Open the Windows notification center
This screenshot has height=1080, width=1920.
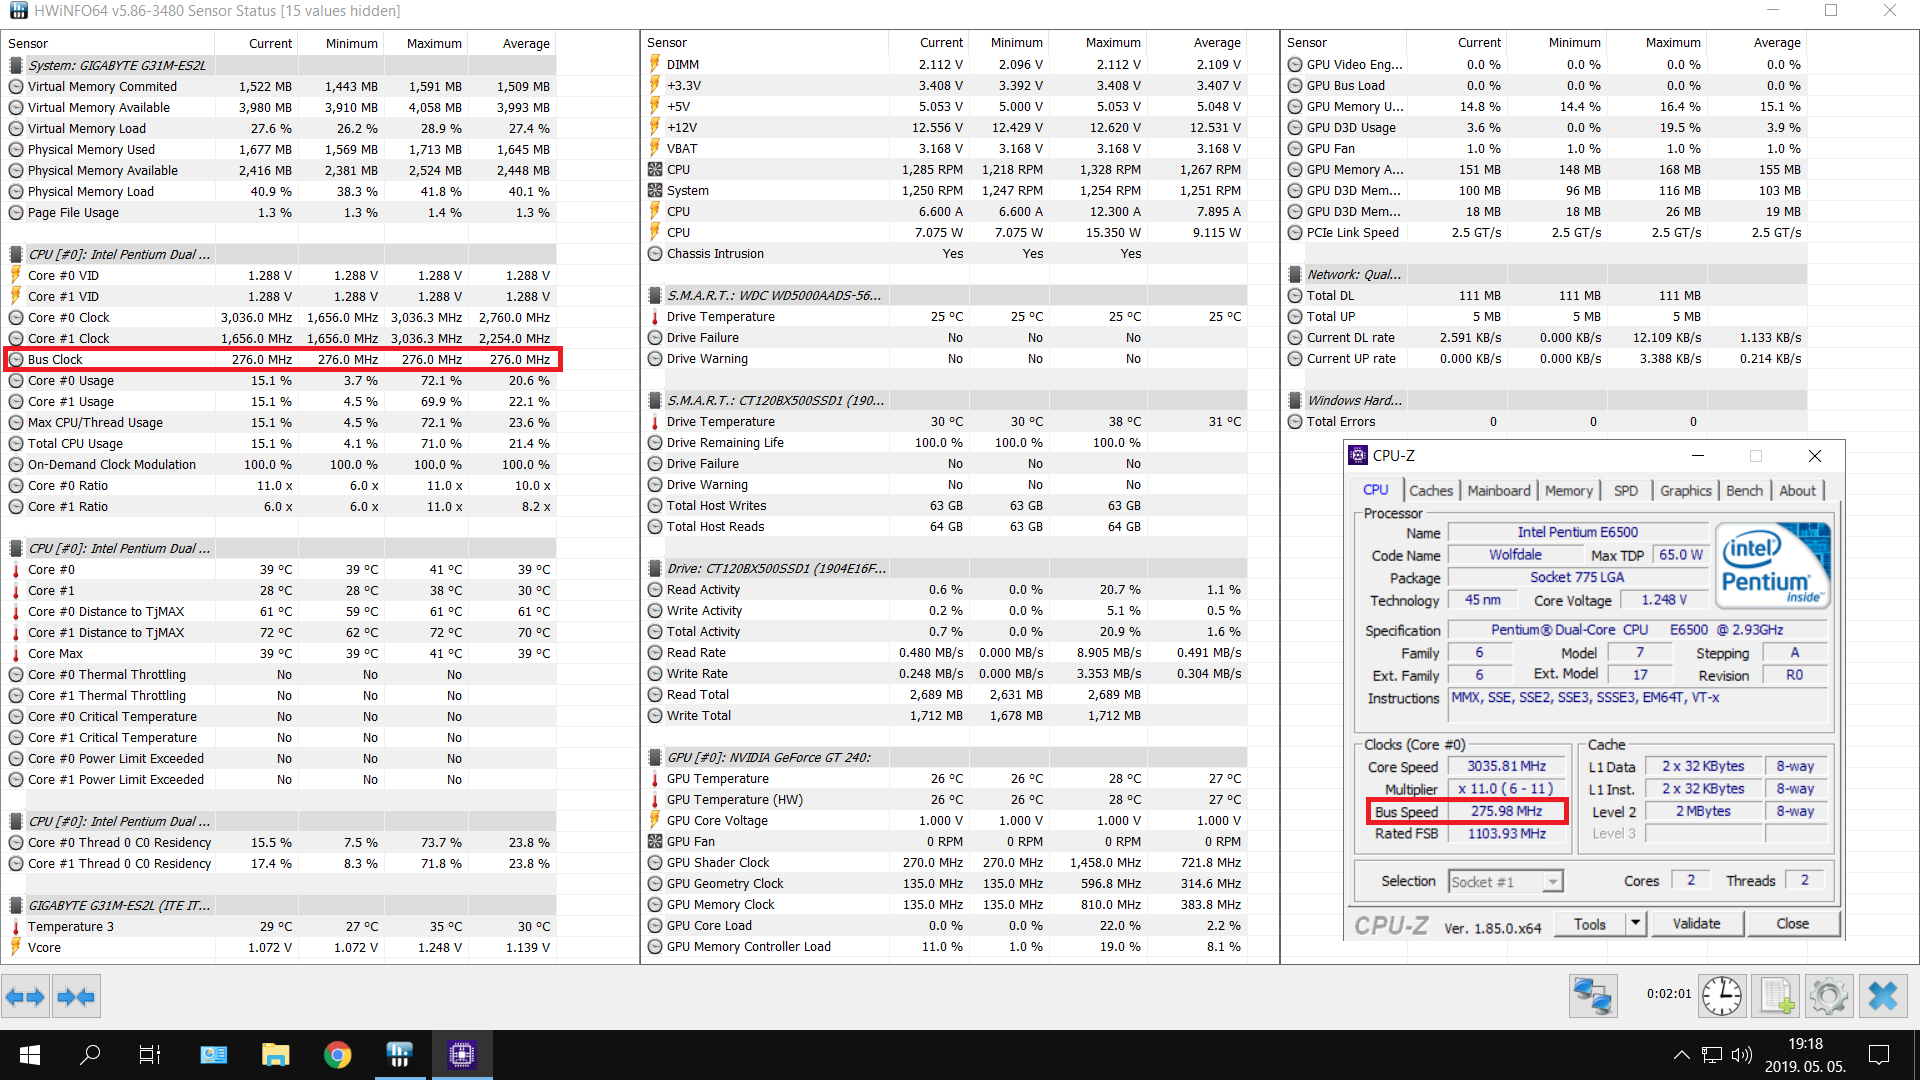coord(1879,1055)
